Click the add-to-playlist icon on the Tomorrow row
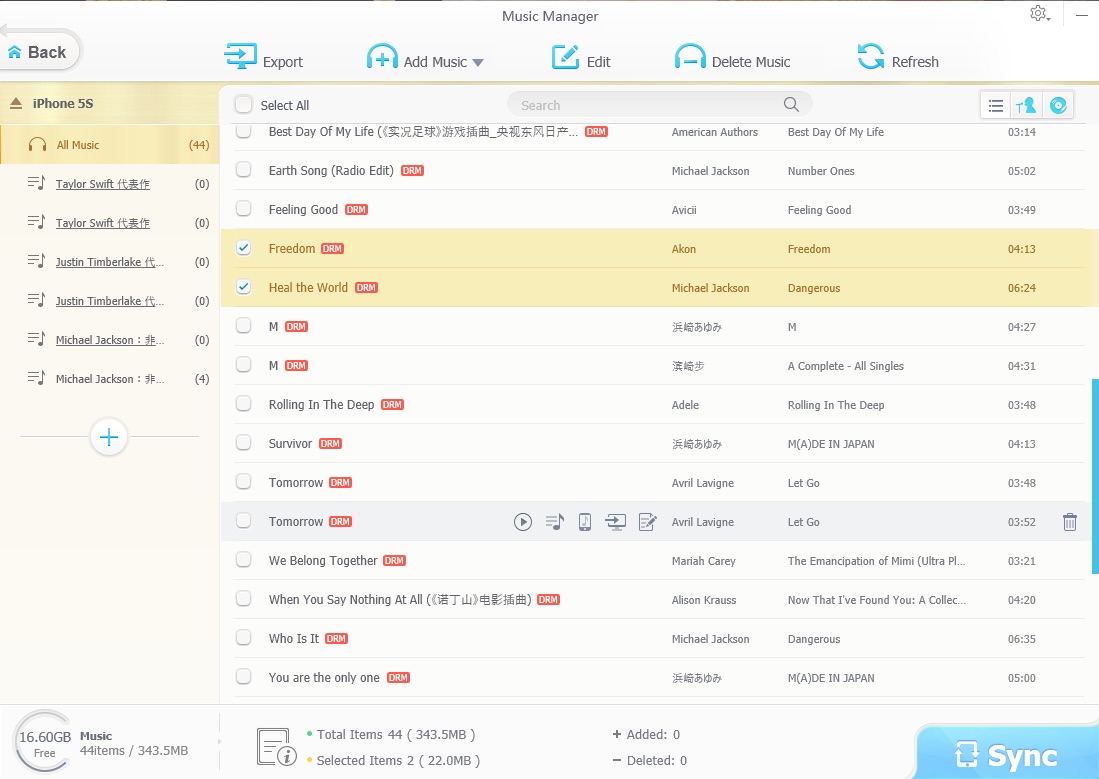 pos(554,521)
